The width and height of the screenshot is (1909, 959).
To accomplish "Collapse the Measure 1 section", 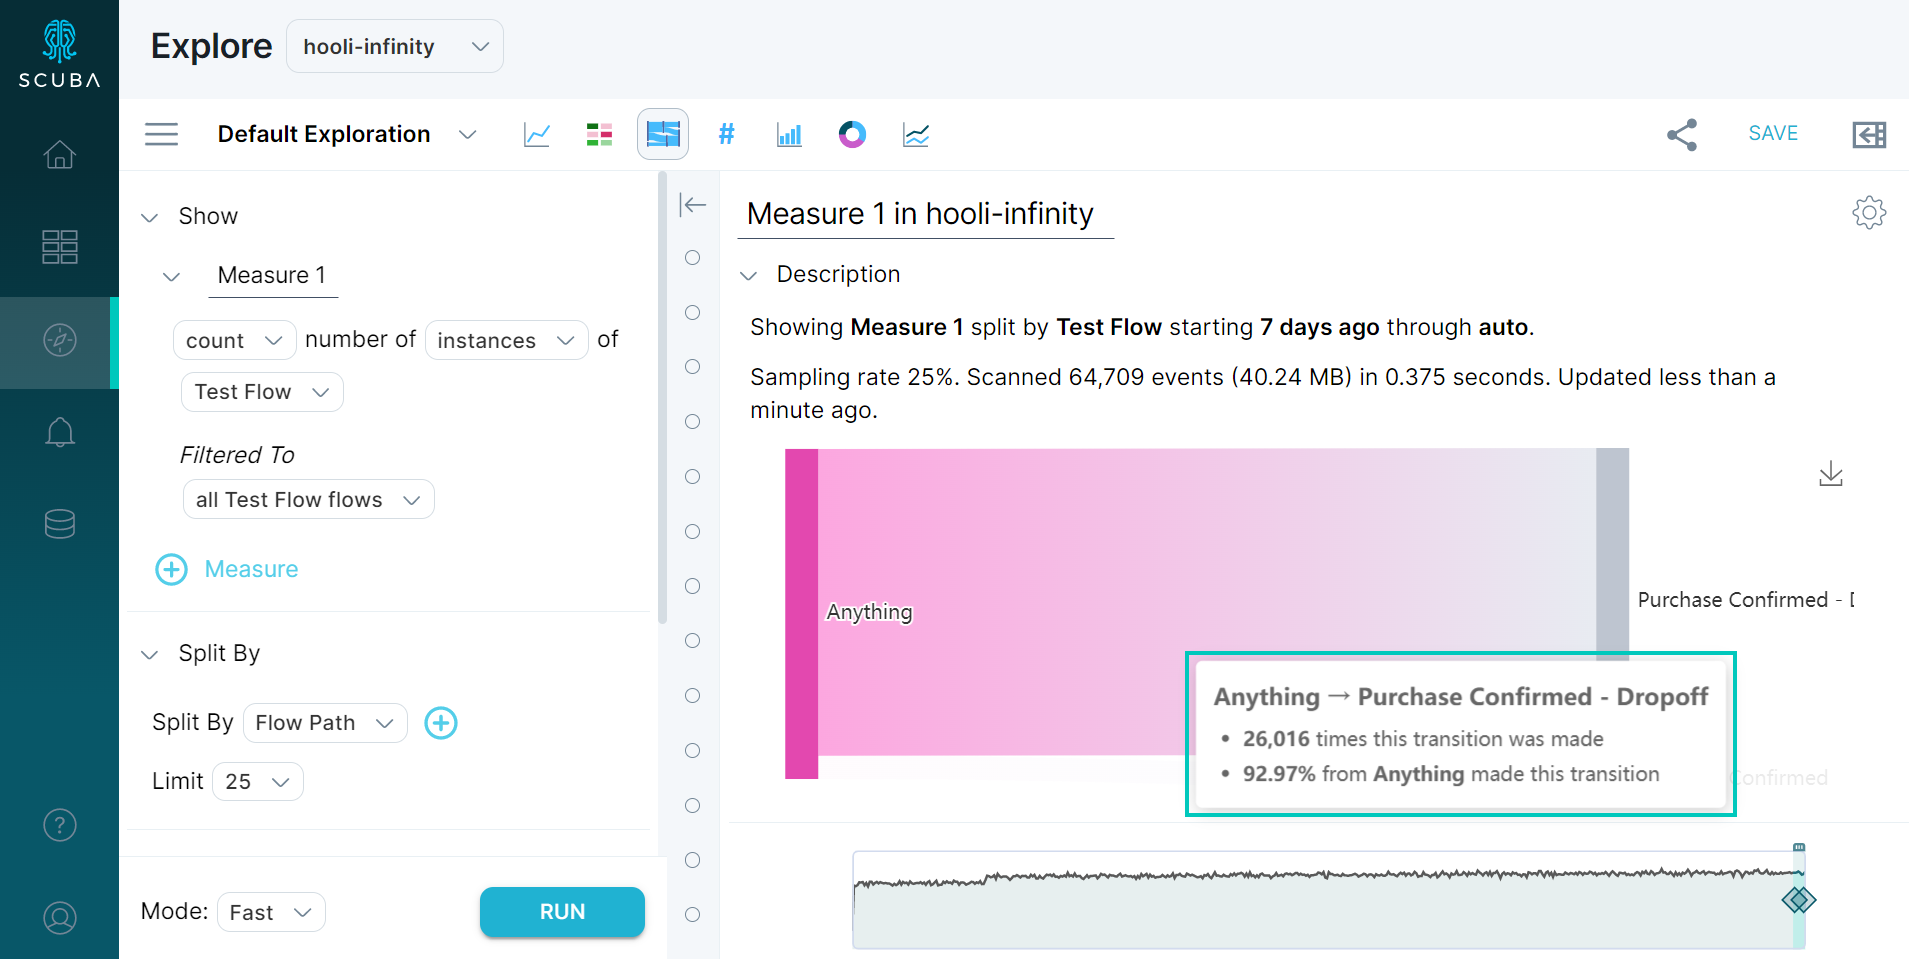I will tap(171, 276).
